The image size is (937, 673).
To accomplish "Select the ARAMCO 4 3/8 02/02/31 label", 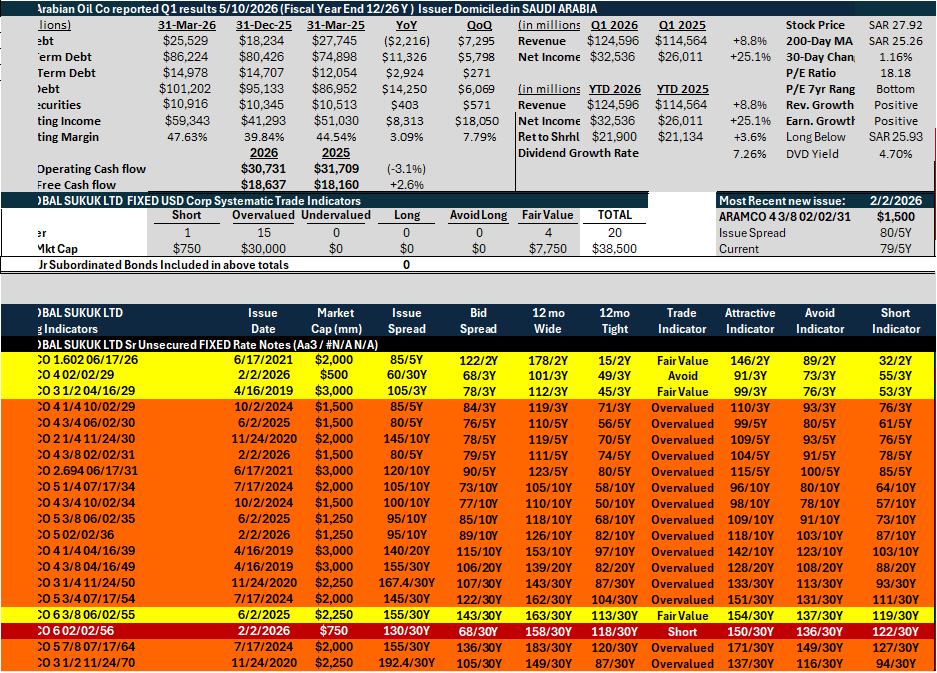I will pyautogui.click(x=785, y=217).
